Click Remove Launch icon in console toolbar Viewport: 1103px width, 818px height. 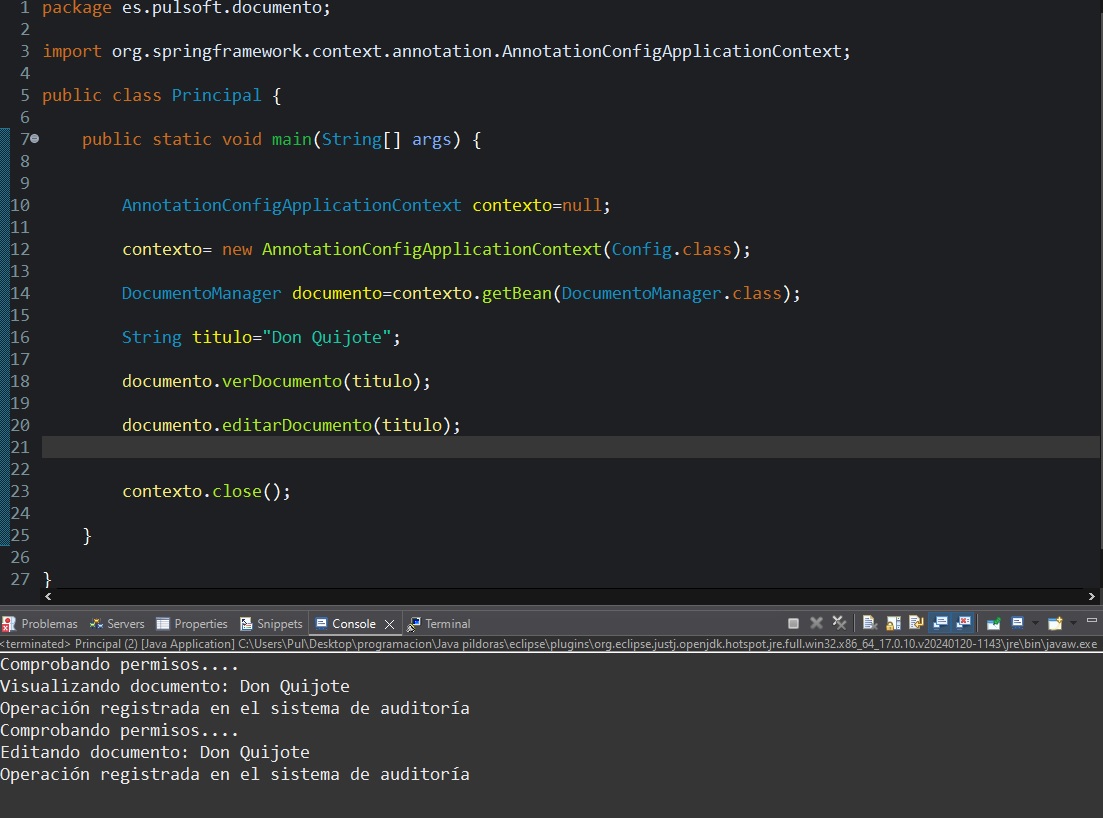point(816,623)
